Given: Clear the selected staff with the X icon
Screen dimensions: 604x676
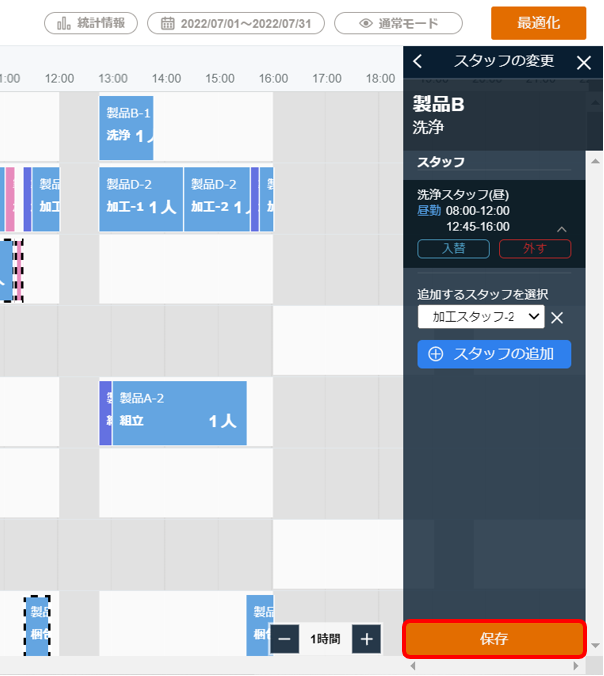Looking at the screenshot, I should [557, 318].
